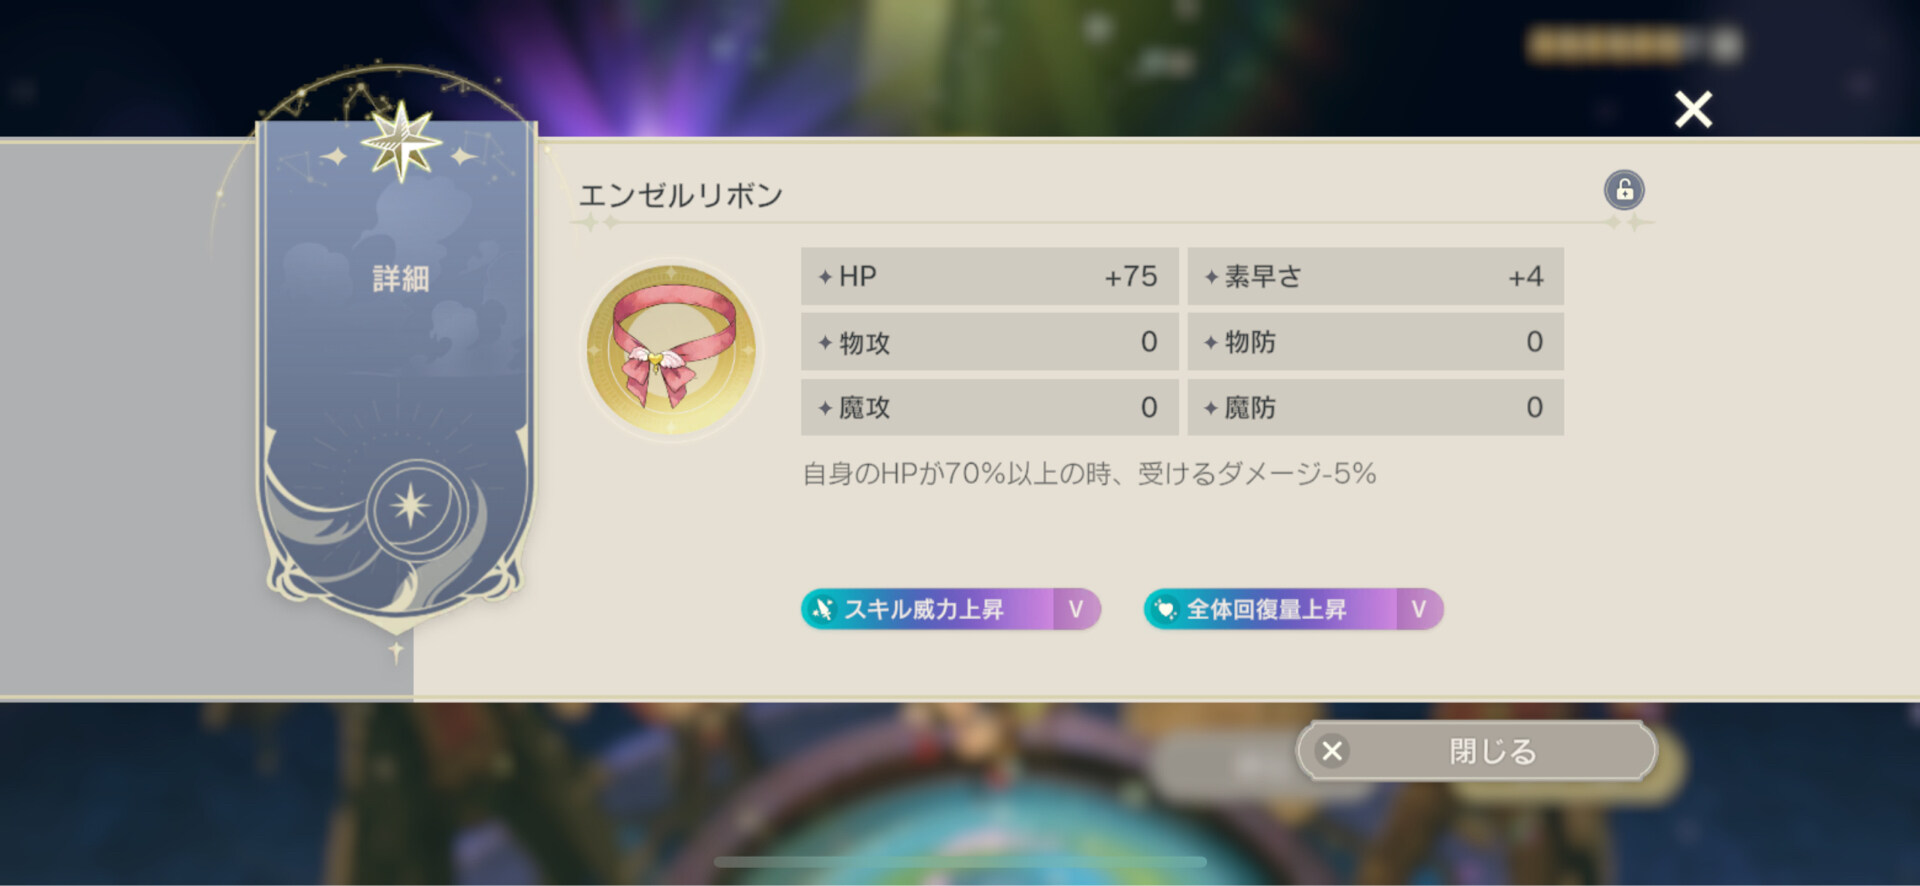This screenshot has height=886, width=1920.
Task: Click the item effect description text
Action: (1089, 473)
